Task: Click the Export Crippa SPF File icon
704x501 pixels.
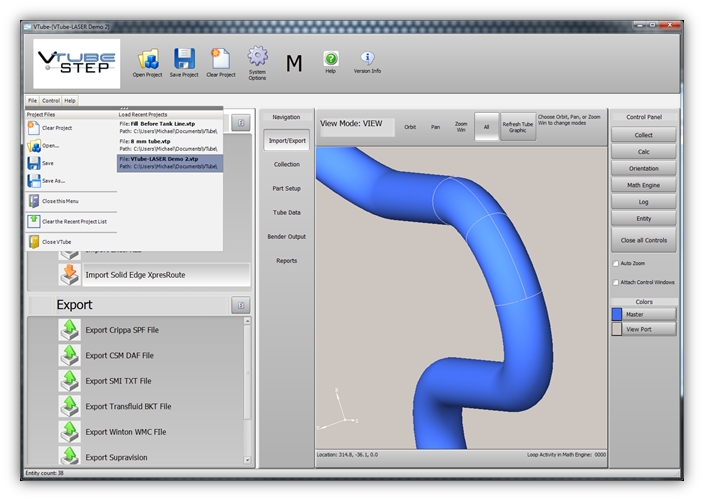Action: point(69,331)
